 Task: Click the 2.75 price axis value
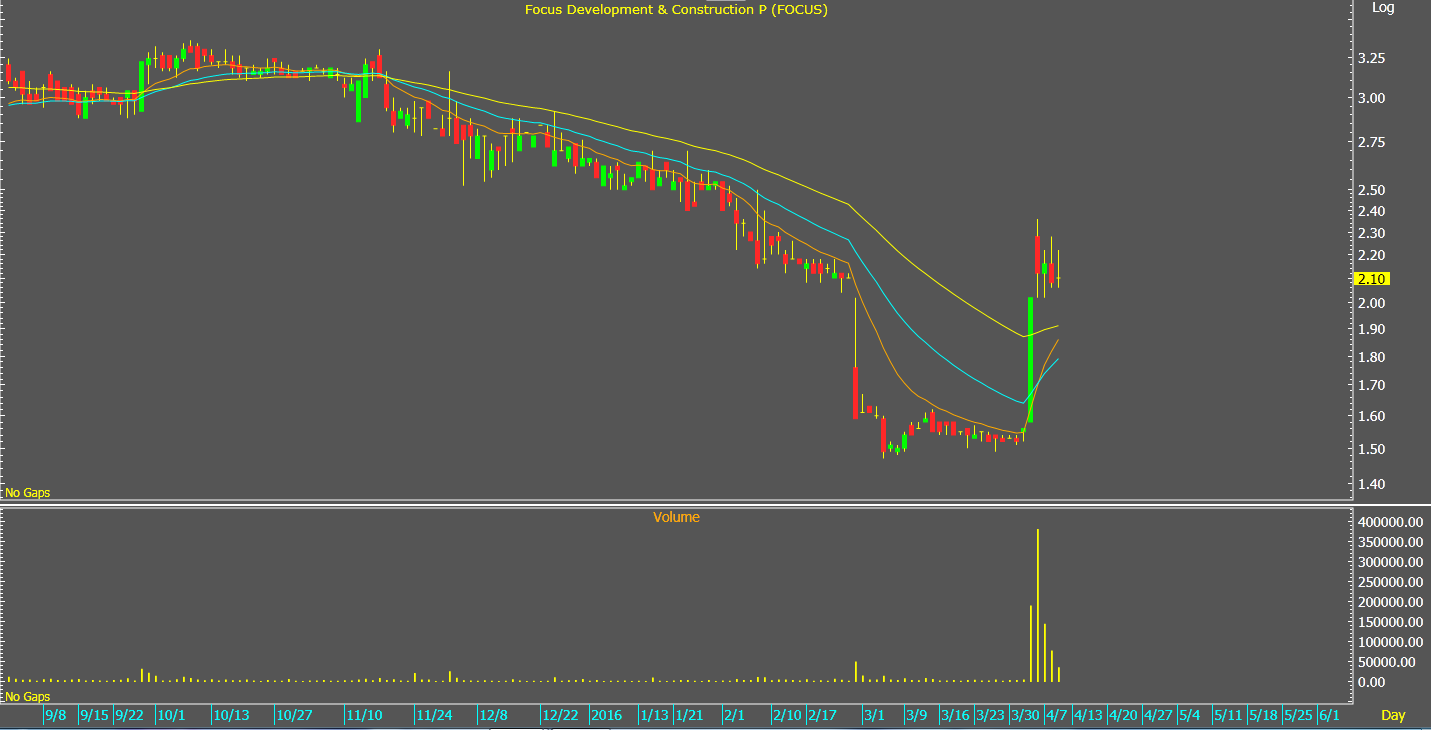1370,143
